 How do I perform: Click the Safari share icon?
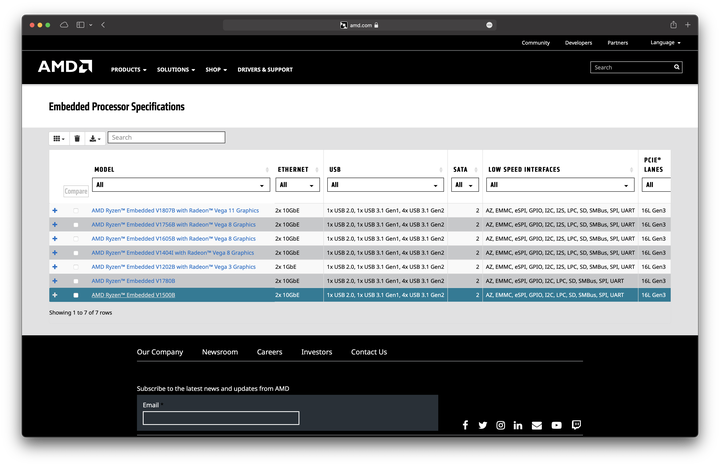click(x=673, y=25)
